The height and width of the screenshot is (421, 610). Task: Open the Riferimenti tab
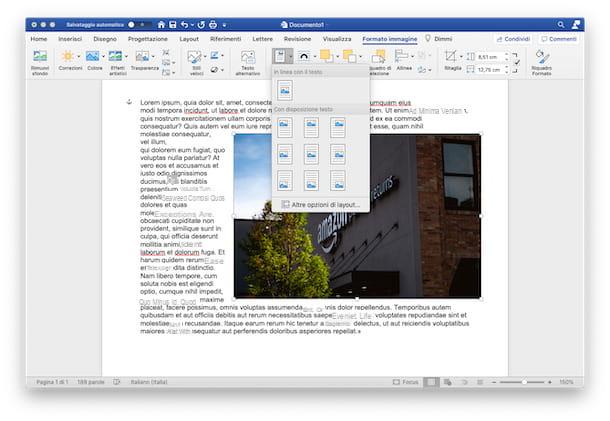[226, 39]
